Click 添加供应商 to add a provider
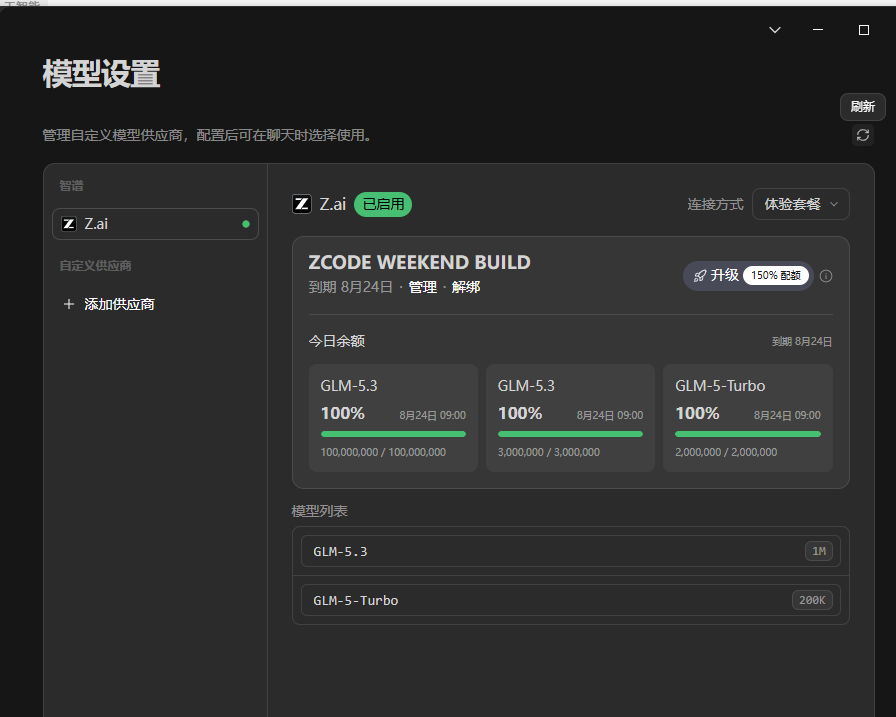The height and width of the screenshot is (717, 896). [109, 304]
